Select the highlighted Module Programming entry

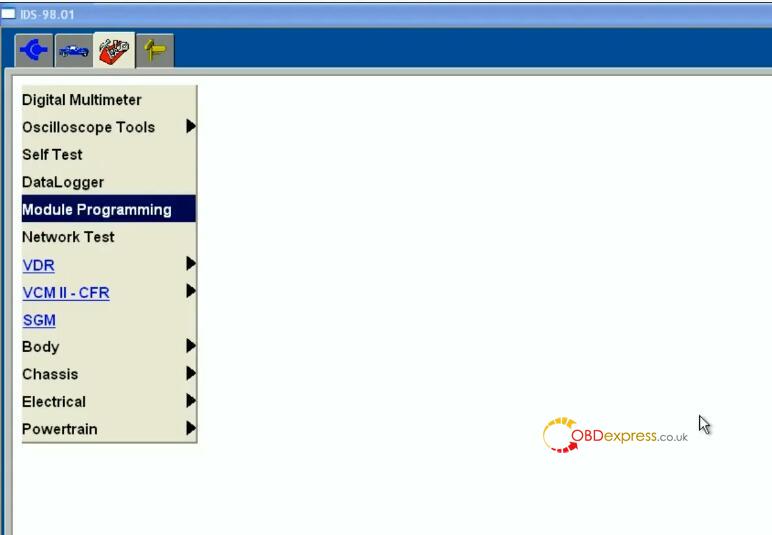tap(97, 210)
